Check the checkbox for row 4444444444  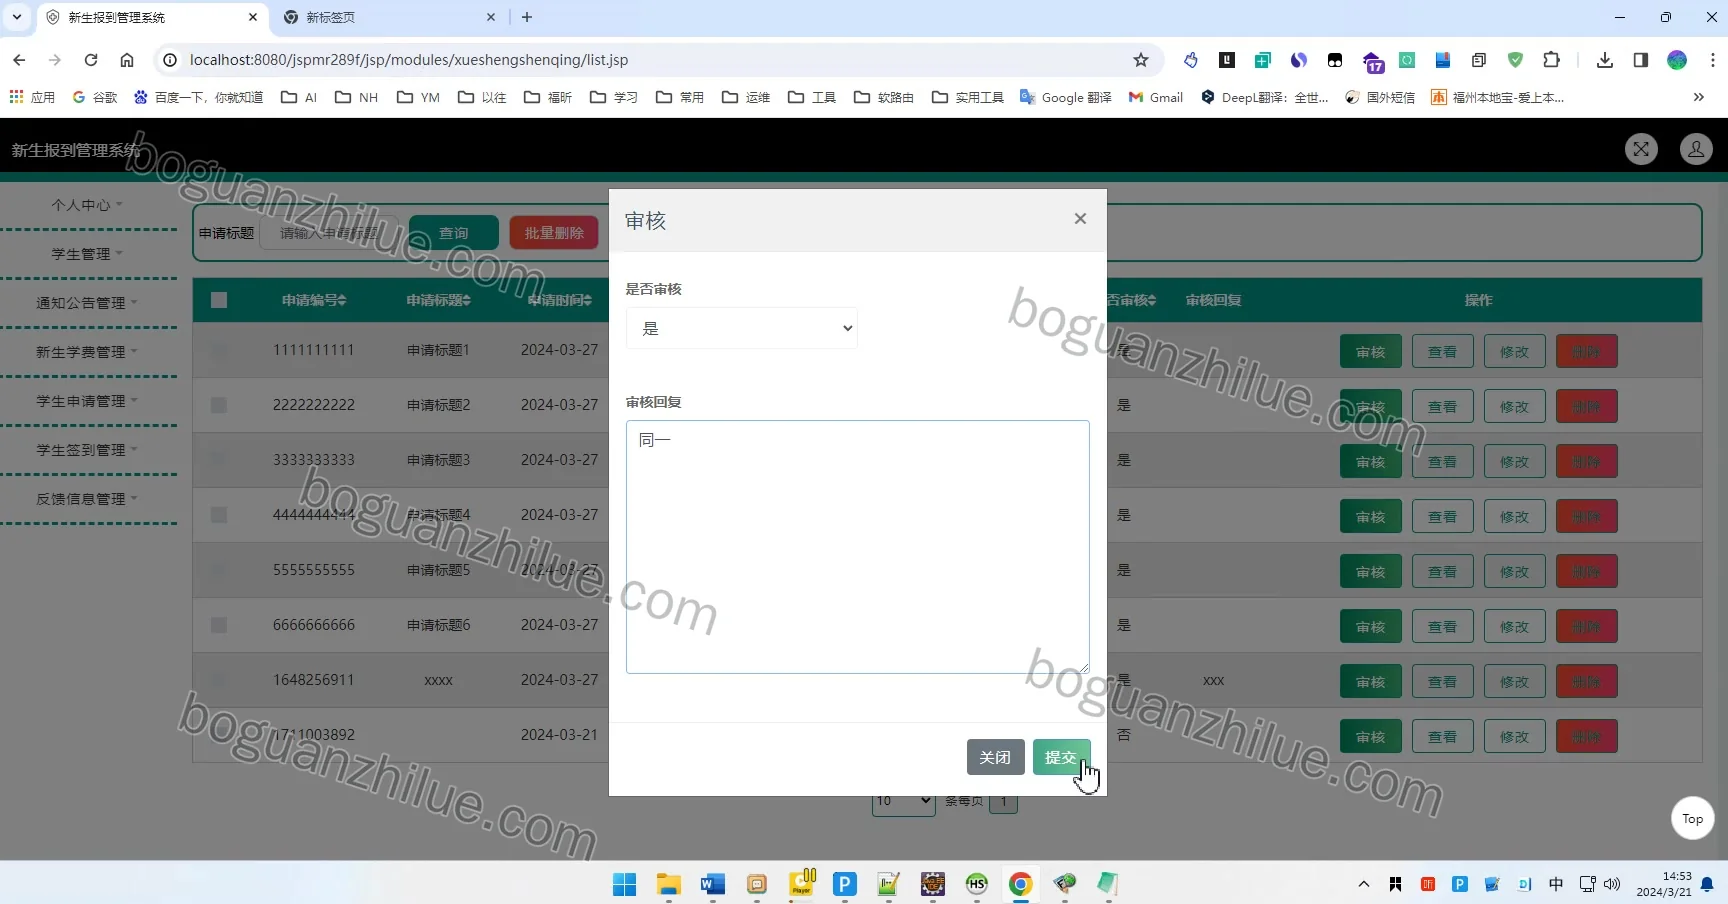pyautogui.click(x=219, y=515)
